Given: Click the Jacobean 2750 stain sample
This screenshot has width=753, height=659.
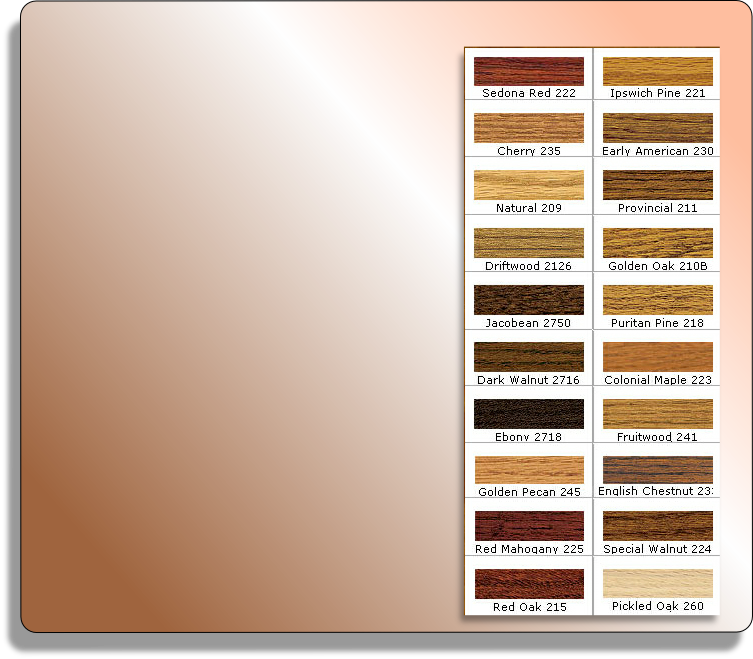Looking at the screenshot, I should pyautogui.click(x=528, y=300).
